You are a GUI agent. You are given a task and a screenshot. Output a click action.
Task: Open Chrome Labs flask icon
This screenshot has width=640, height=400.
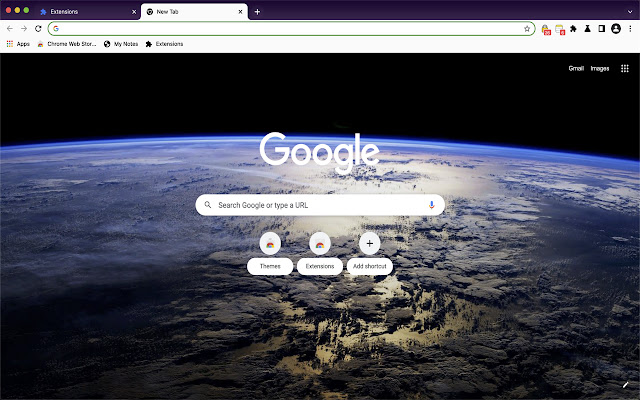587,29
